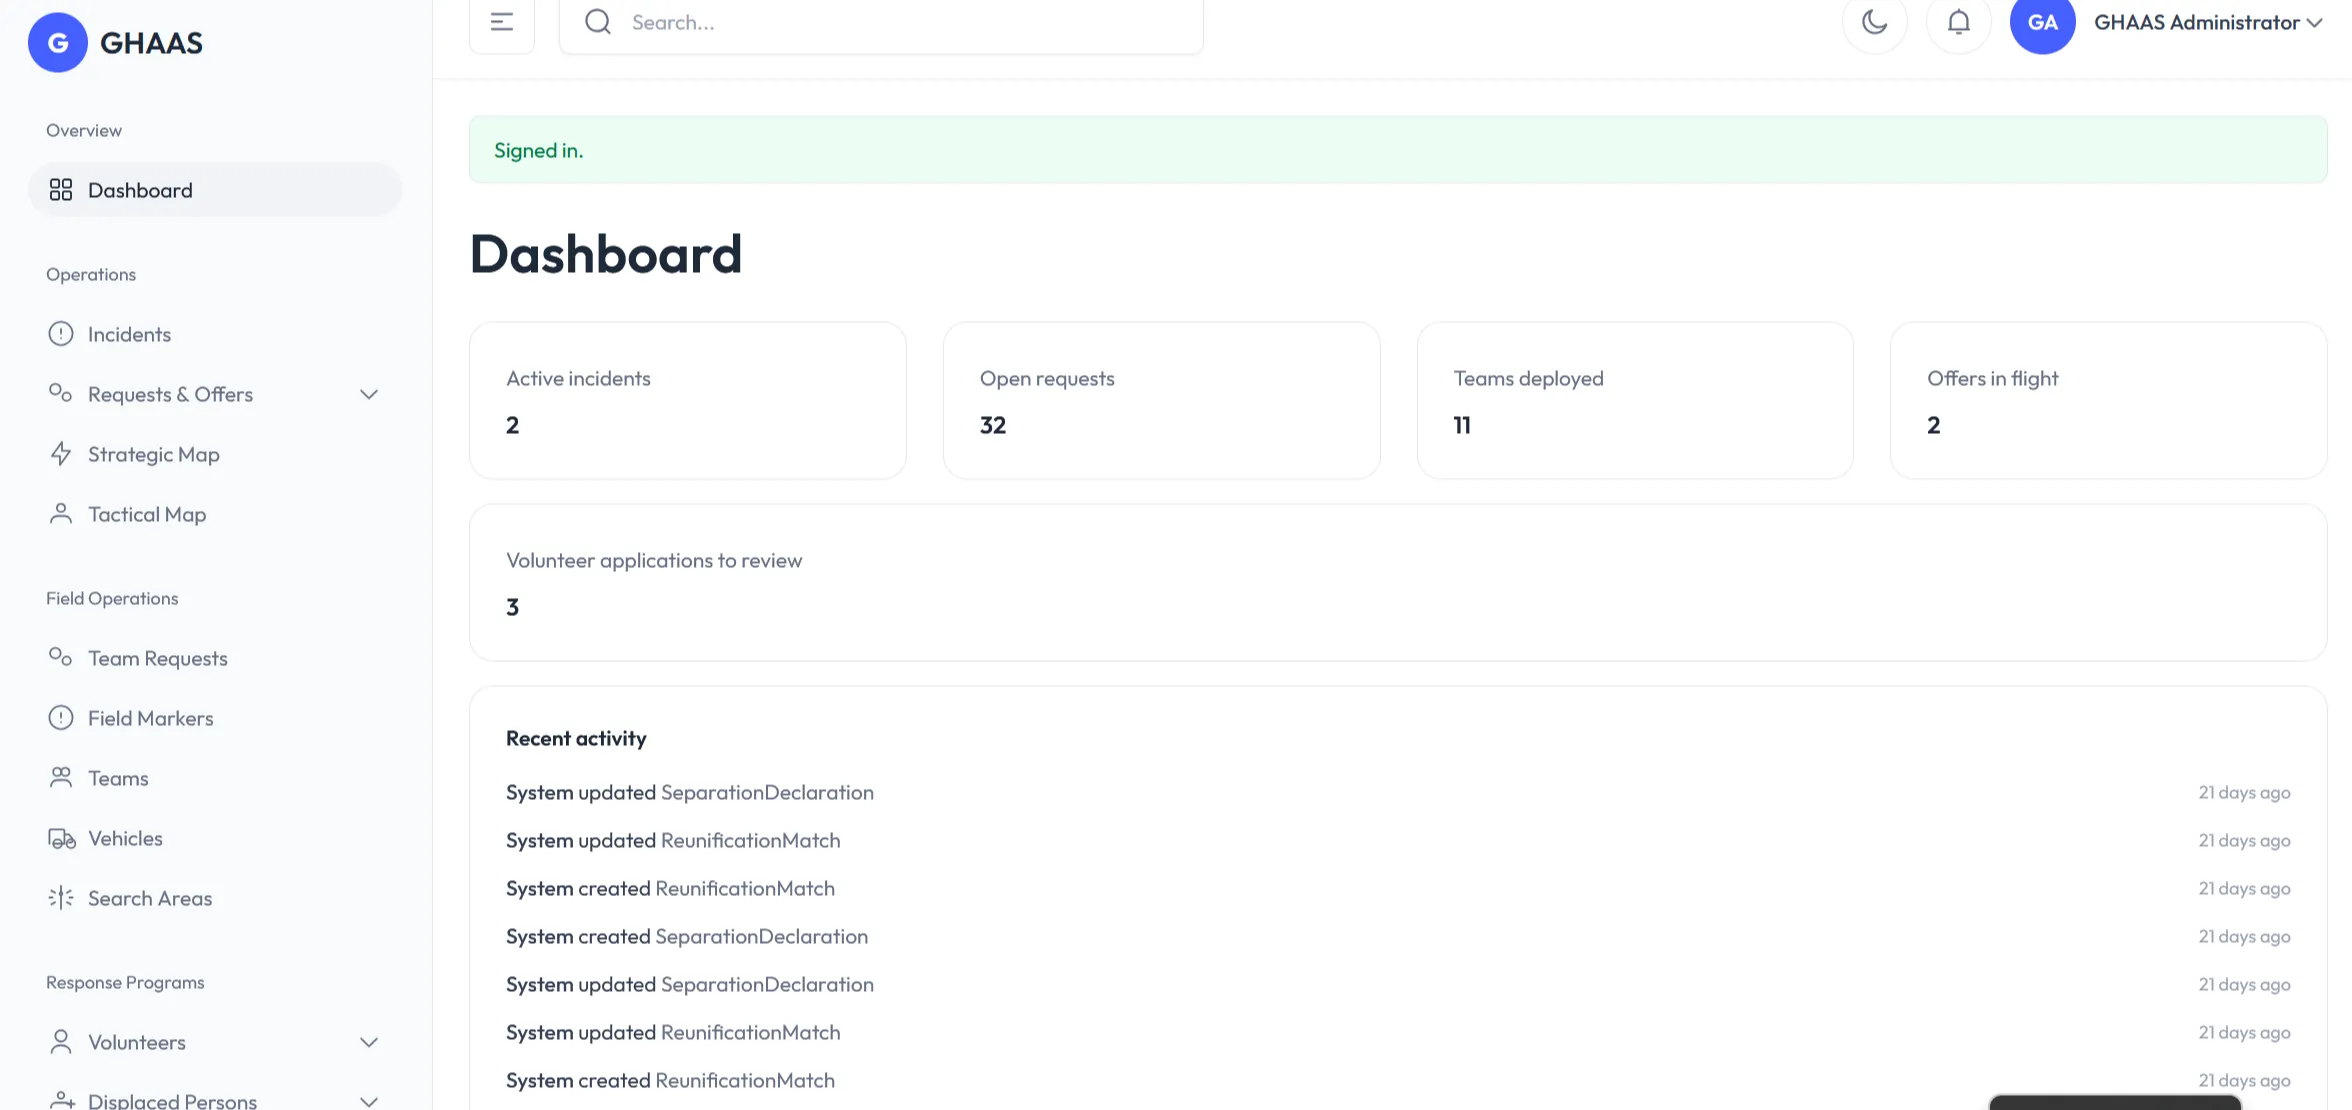Click the GHAAS logo circle icon
The image size is (2352, 1110).
pyautogui.click(x=58, y=42)
